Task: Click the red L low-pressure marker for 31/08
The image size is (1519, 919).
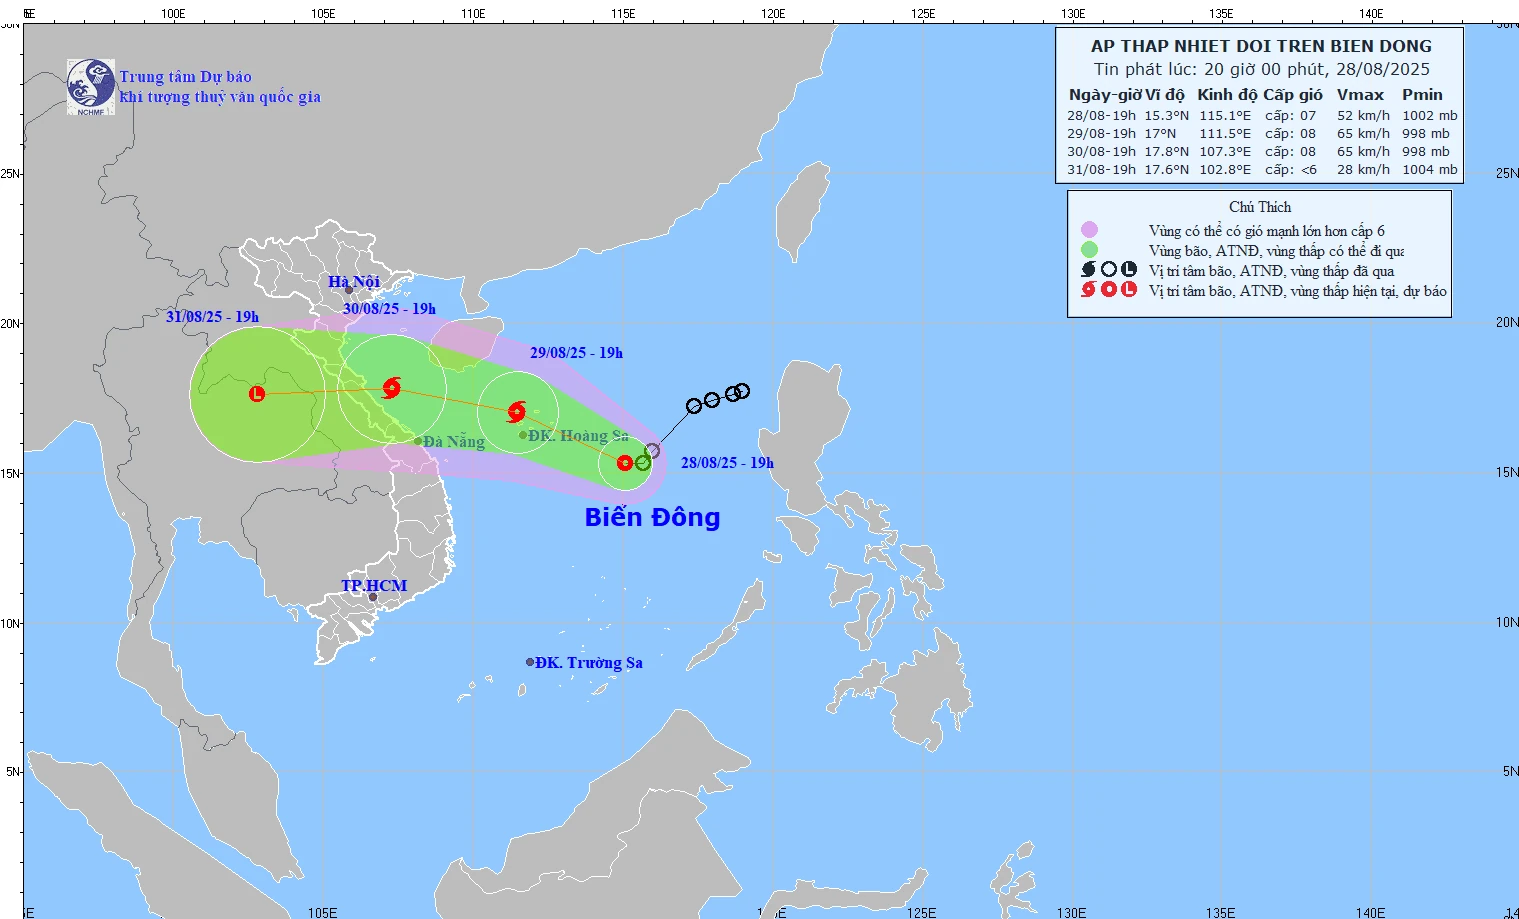Action: click(257, 394)
